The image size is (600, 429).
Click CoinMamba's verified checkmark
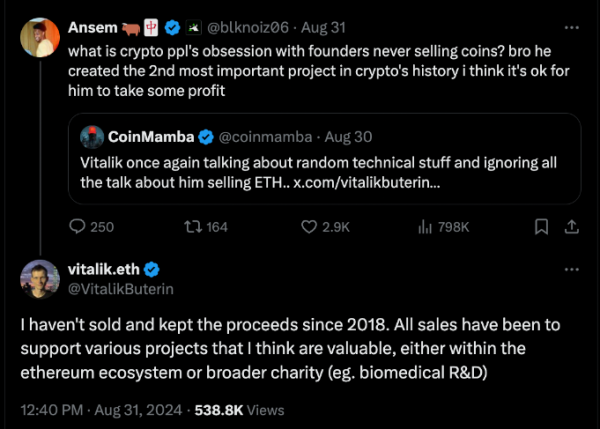click(206, 136)
